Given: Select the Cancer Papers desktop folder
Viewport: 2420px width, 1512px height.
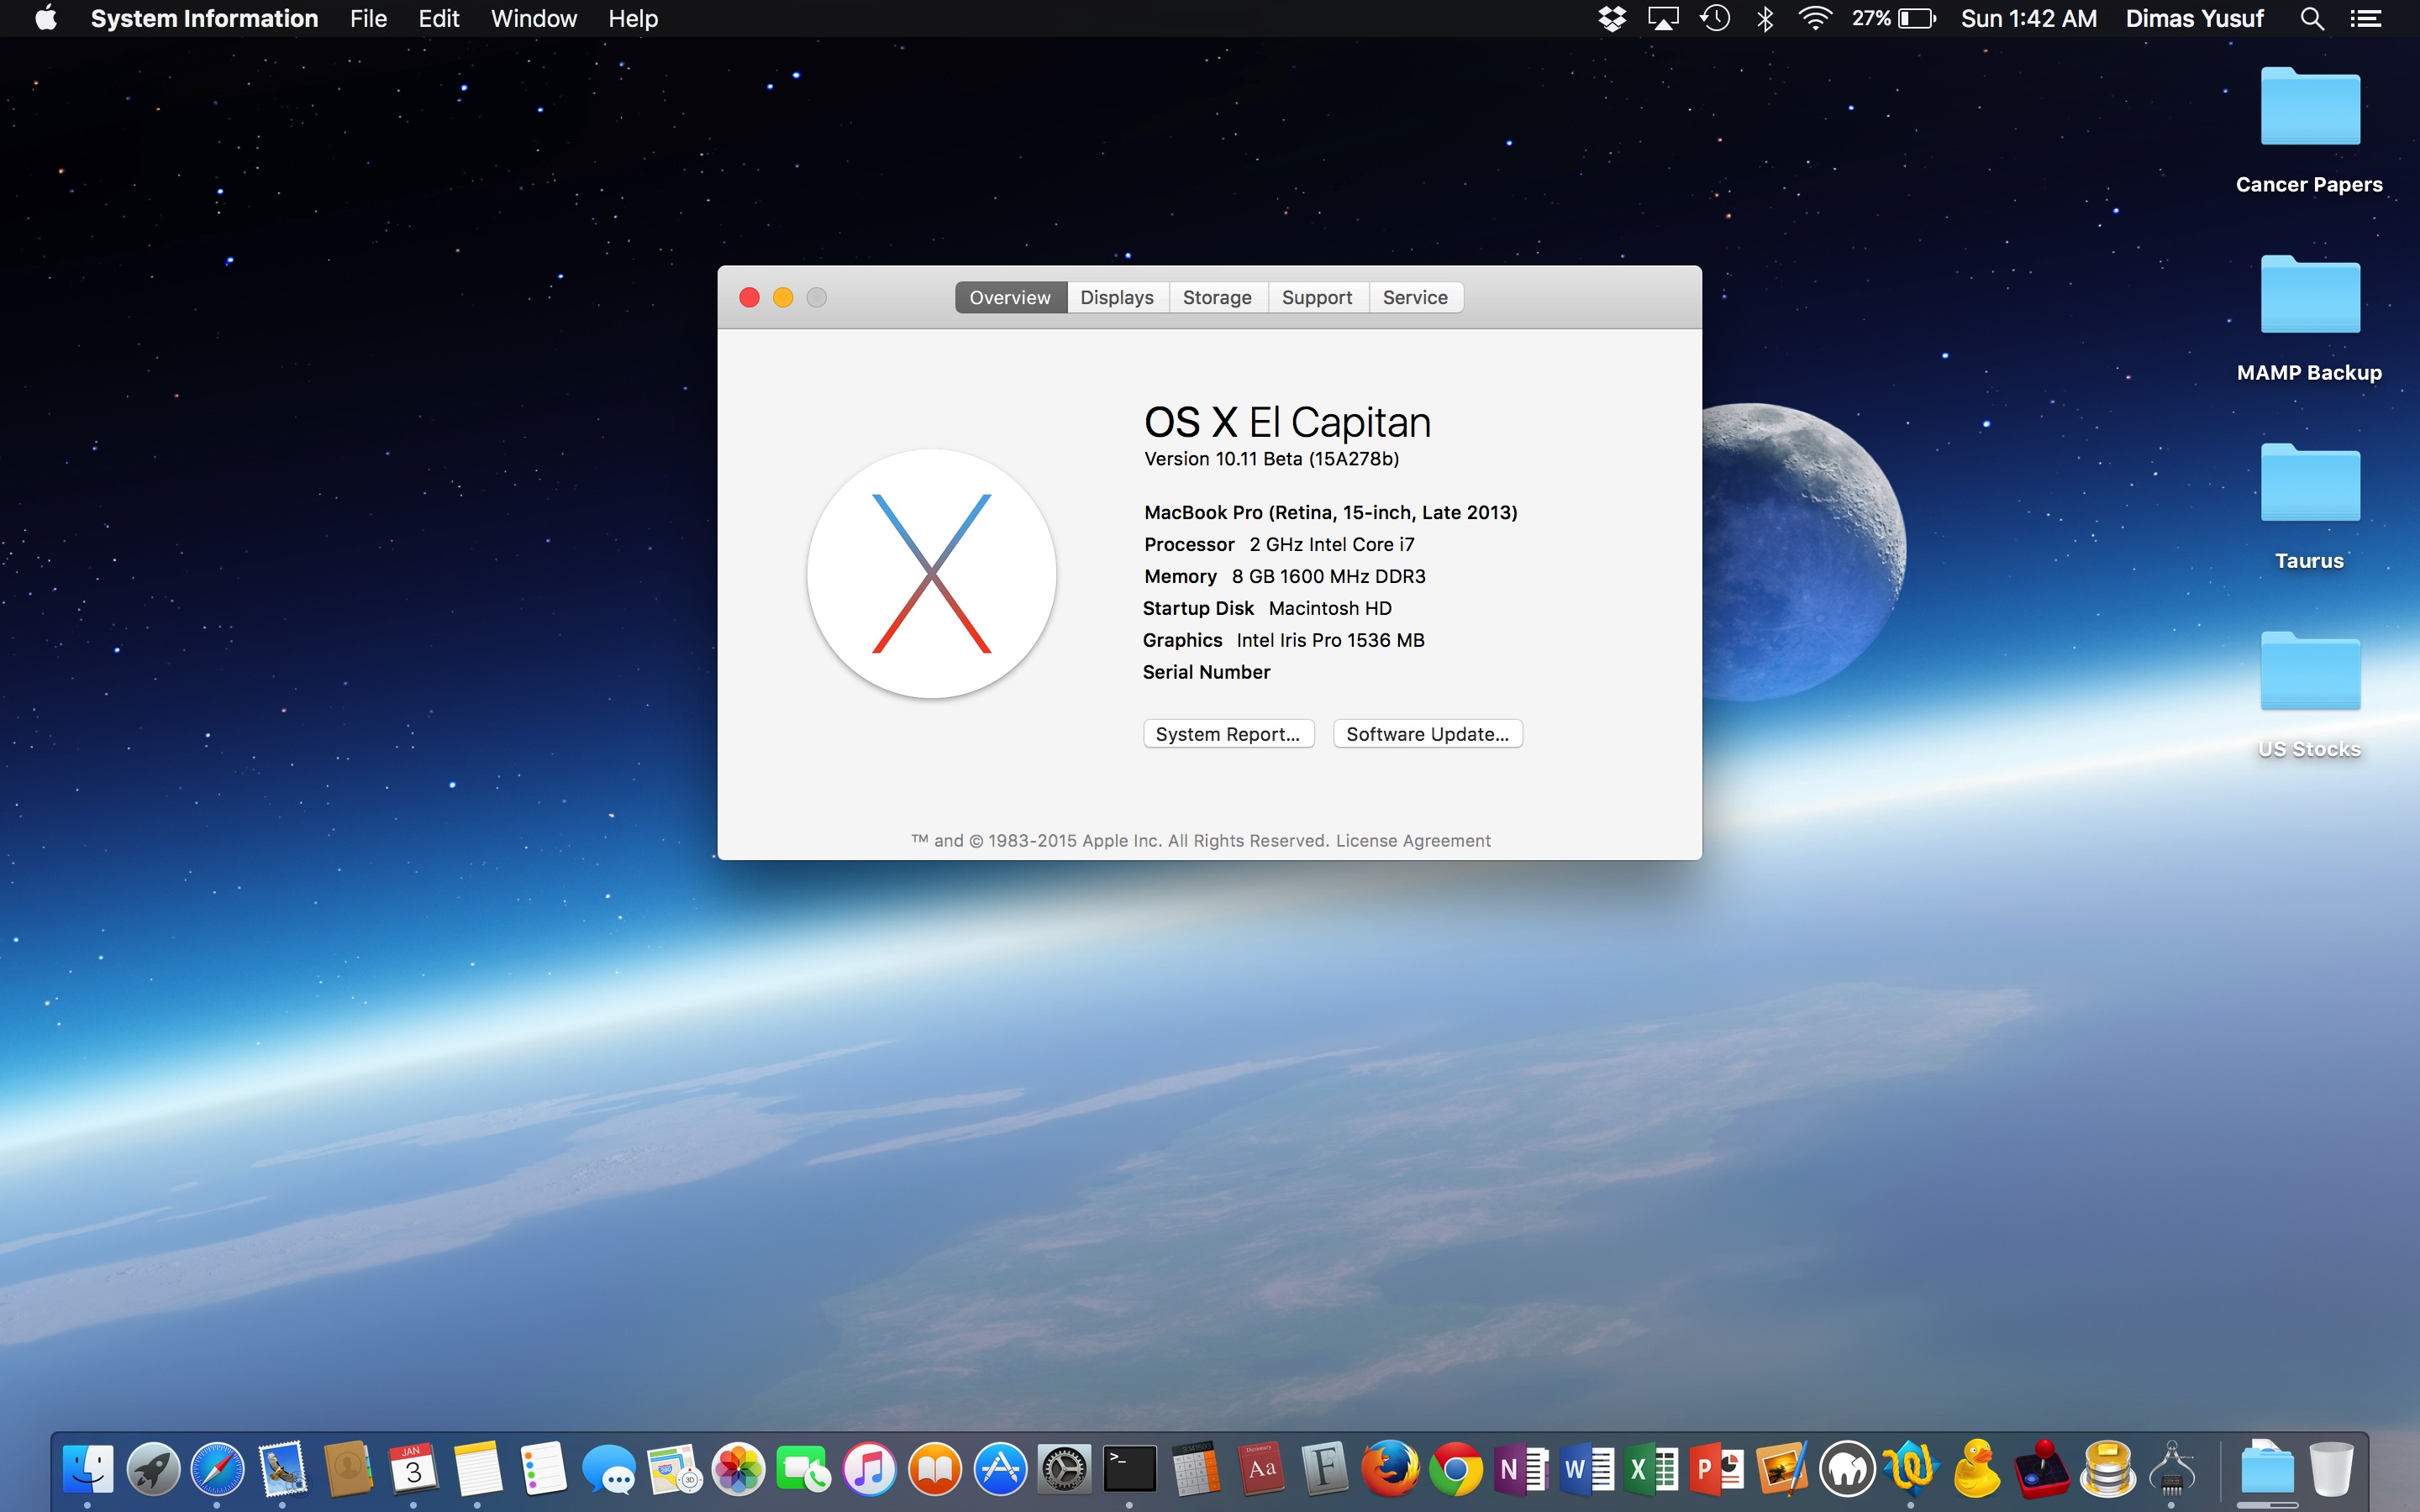Looking at the screenshot, I should pyautogui.click(x=2310, y=131).
